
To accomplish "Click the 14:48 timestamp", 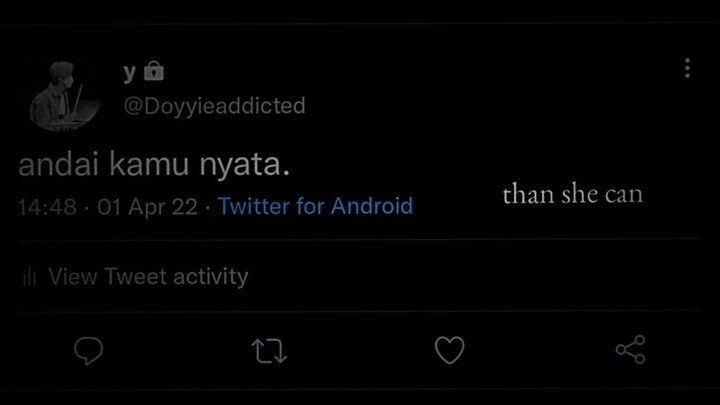I will pos(46,207).
